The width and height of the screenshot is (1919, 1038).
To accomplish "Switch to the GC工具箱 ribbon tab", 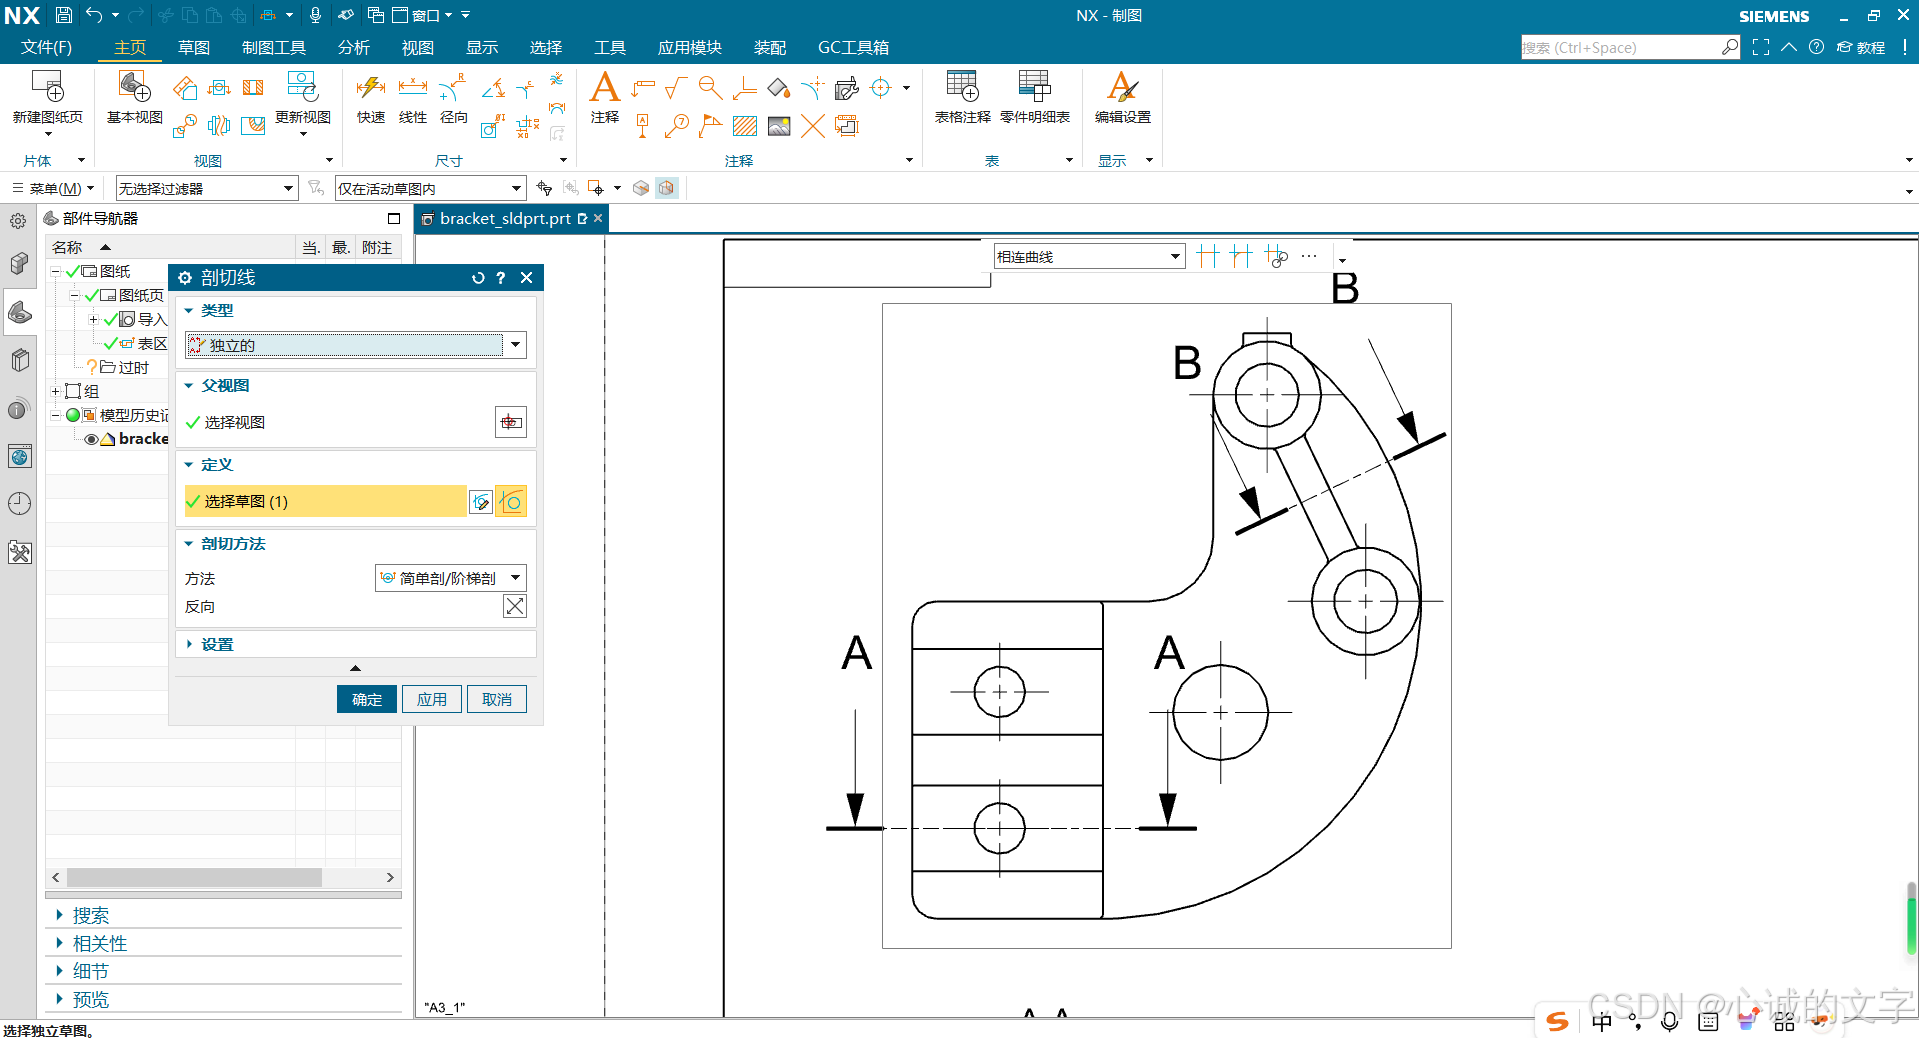I will pyautogui.click(x=853, y=47).
